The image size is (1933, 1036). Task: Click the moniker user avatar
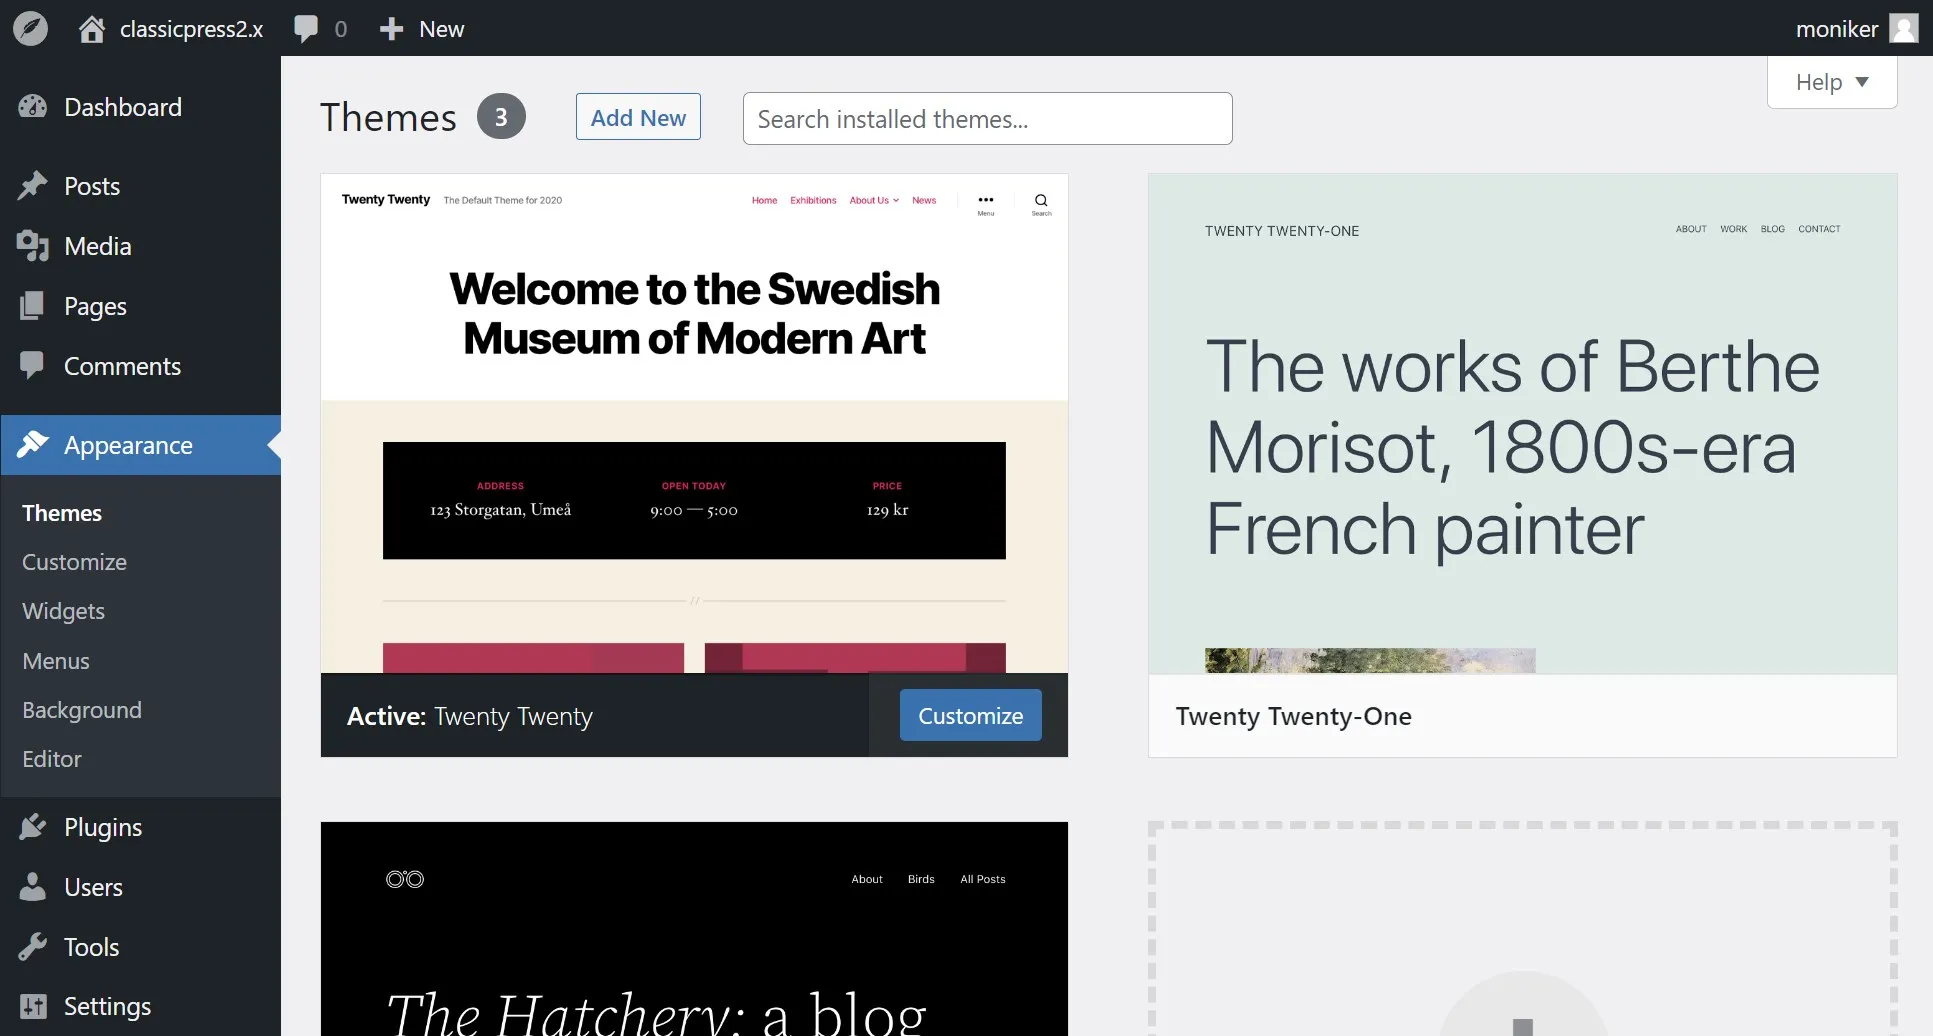(1903, 29)
